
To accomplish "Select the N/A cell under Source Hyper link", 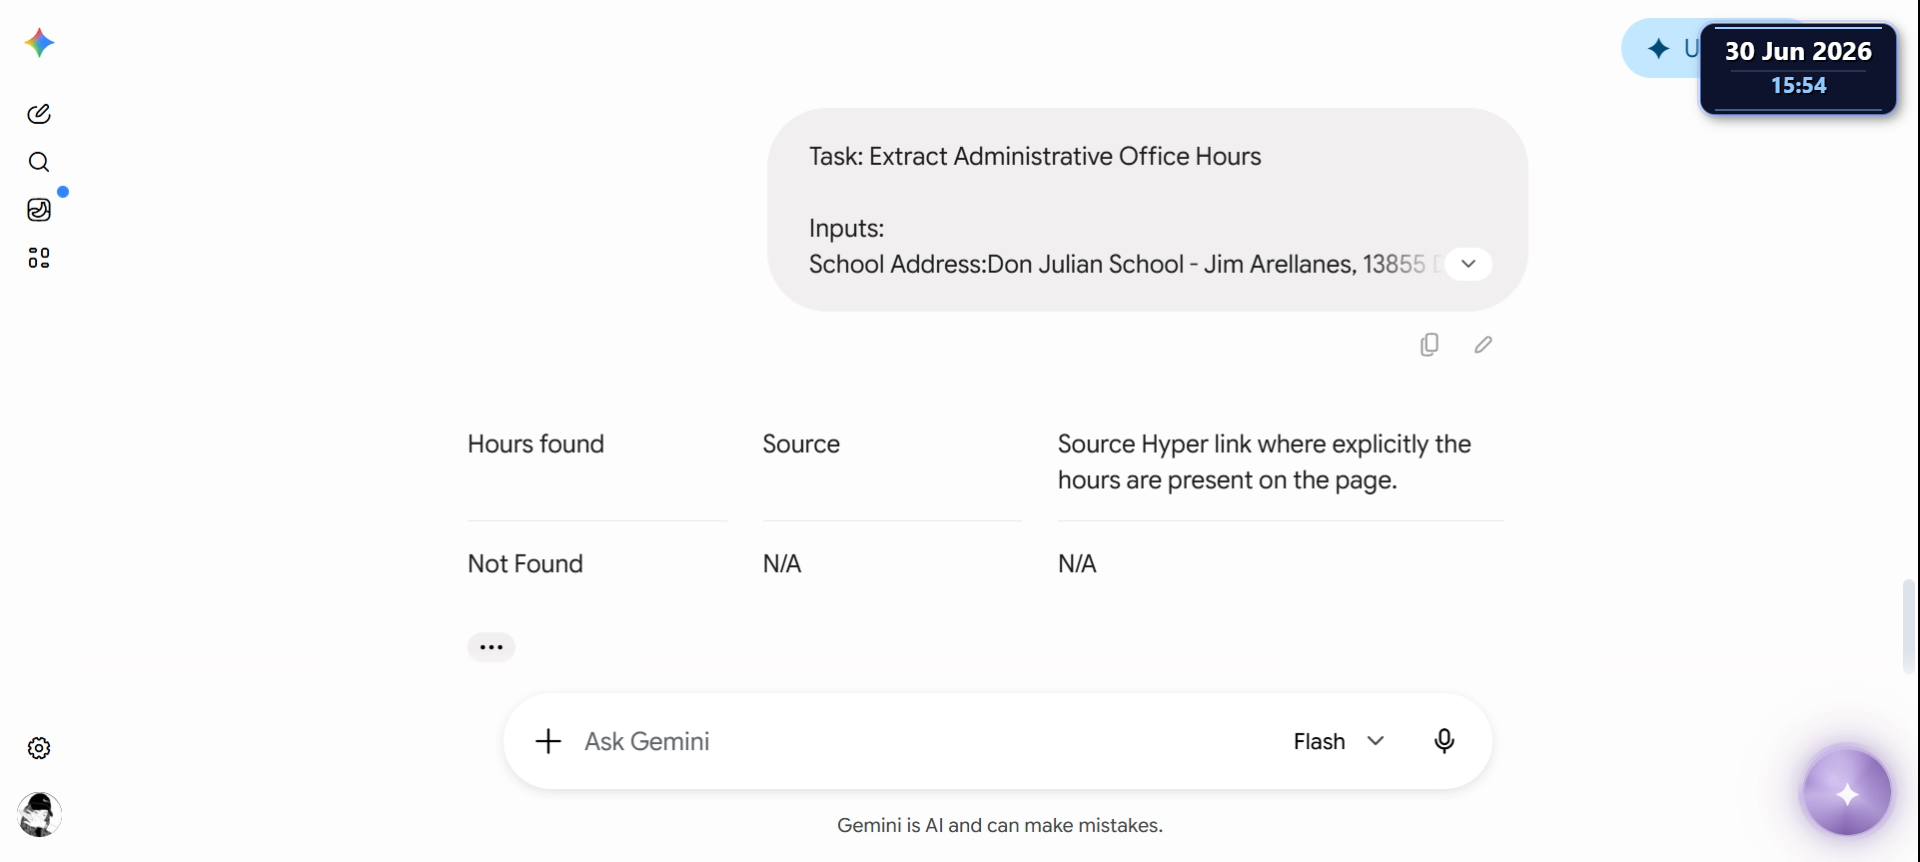I will (1077, 564).
